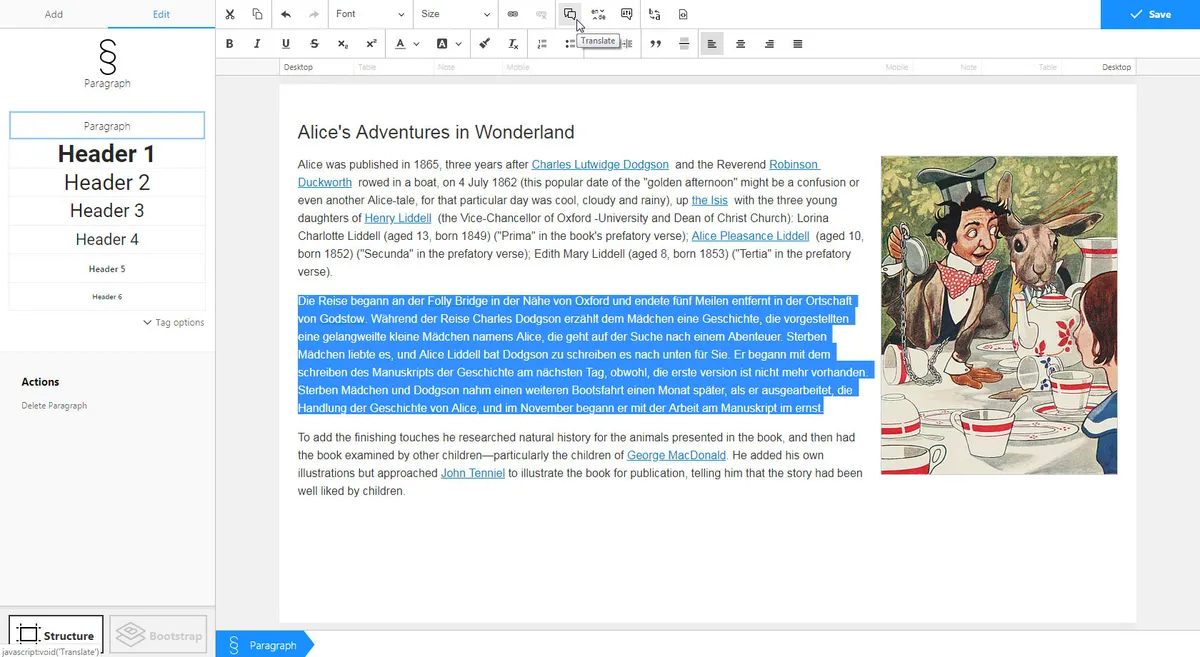Insert a hyperlink with the link icon

coord(513,14)
